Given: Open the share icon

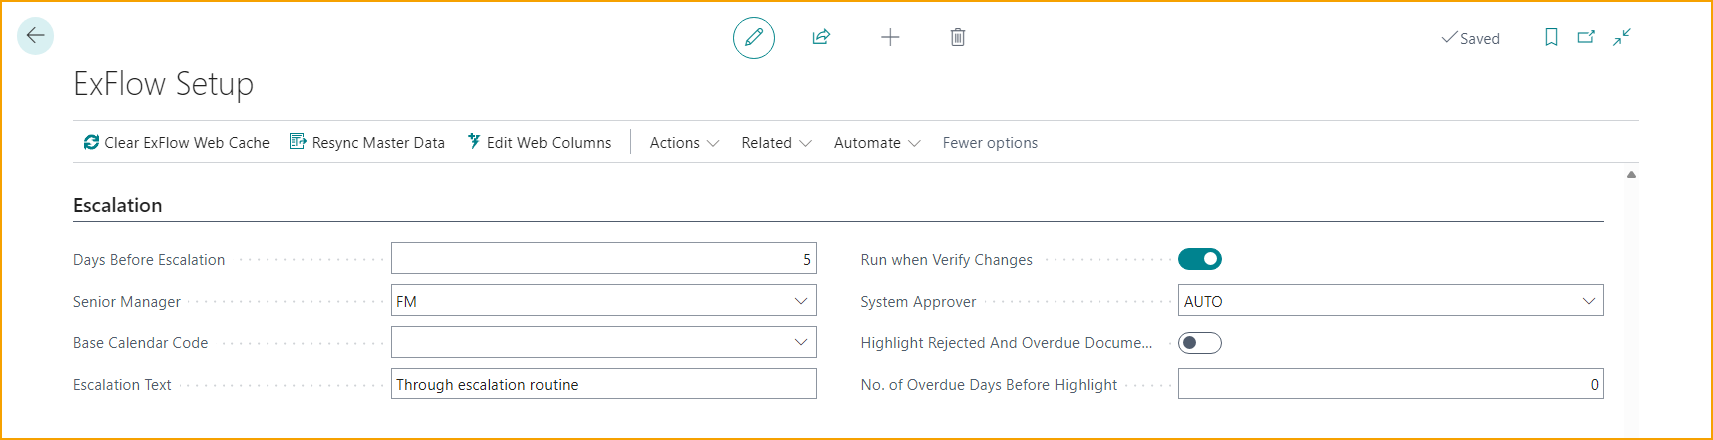Looking at the screenshot, I should (821, 37).
